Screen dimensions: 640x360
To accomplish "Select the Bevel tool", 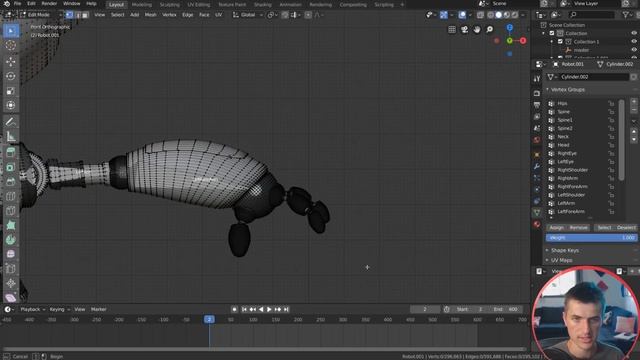I will point(11,182).
